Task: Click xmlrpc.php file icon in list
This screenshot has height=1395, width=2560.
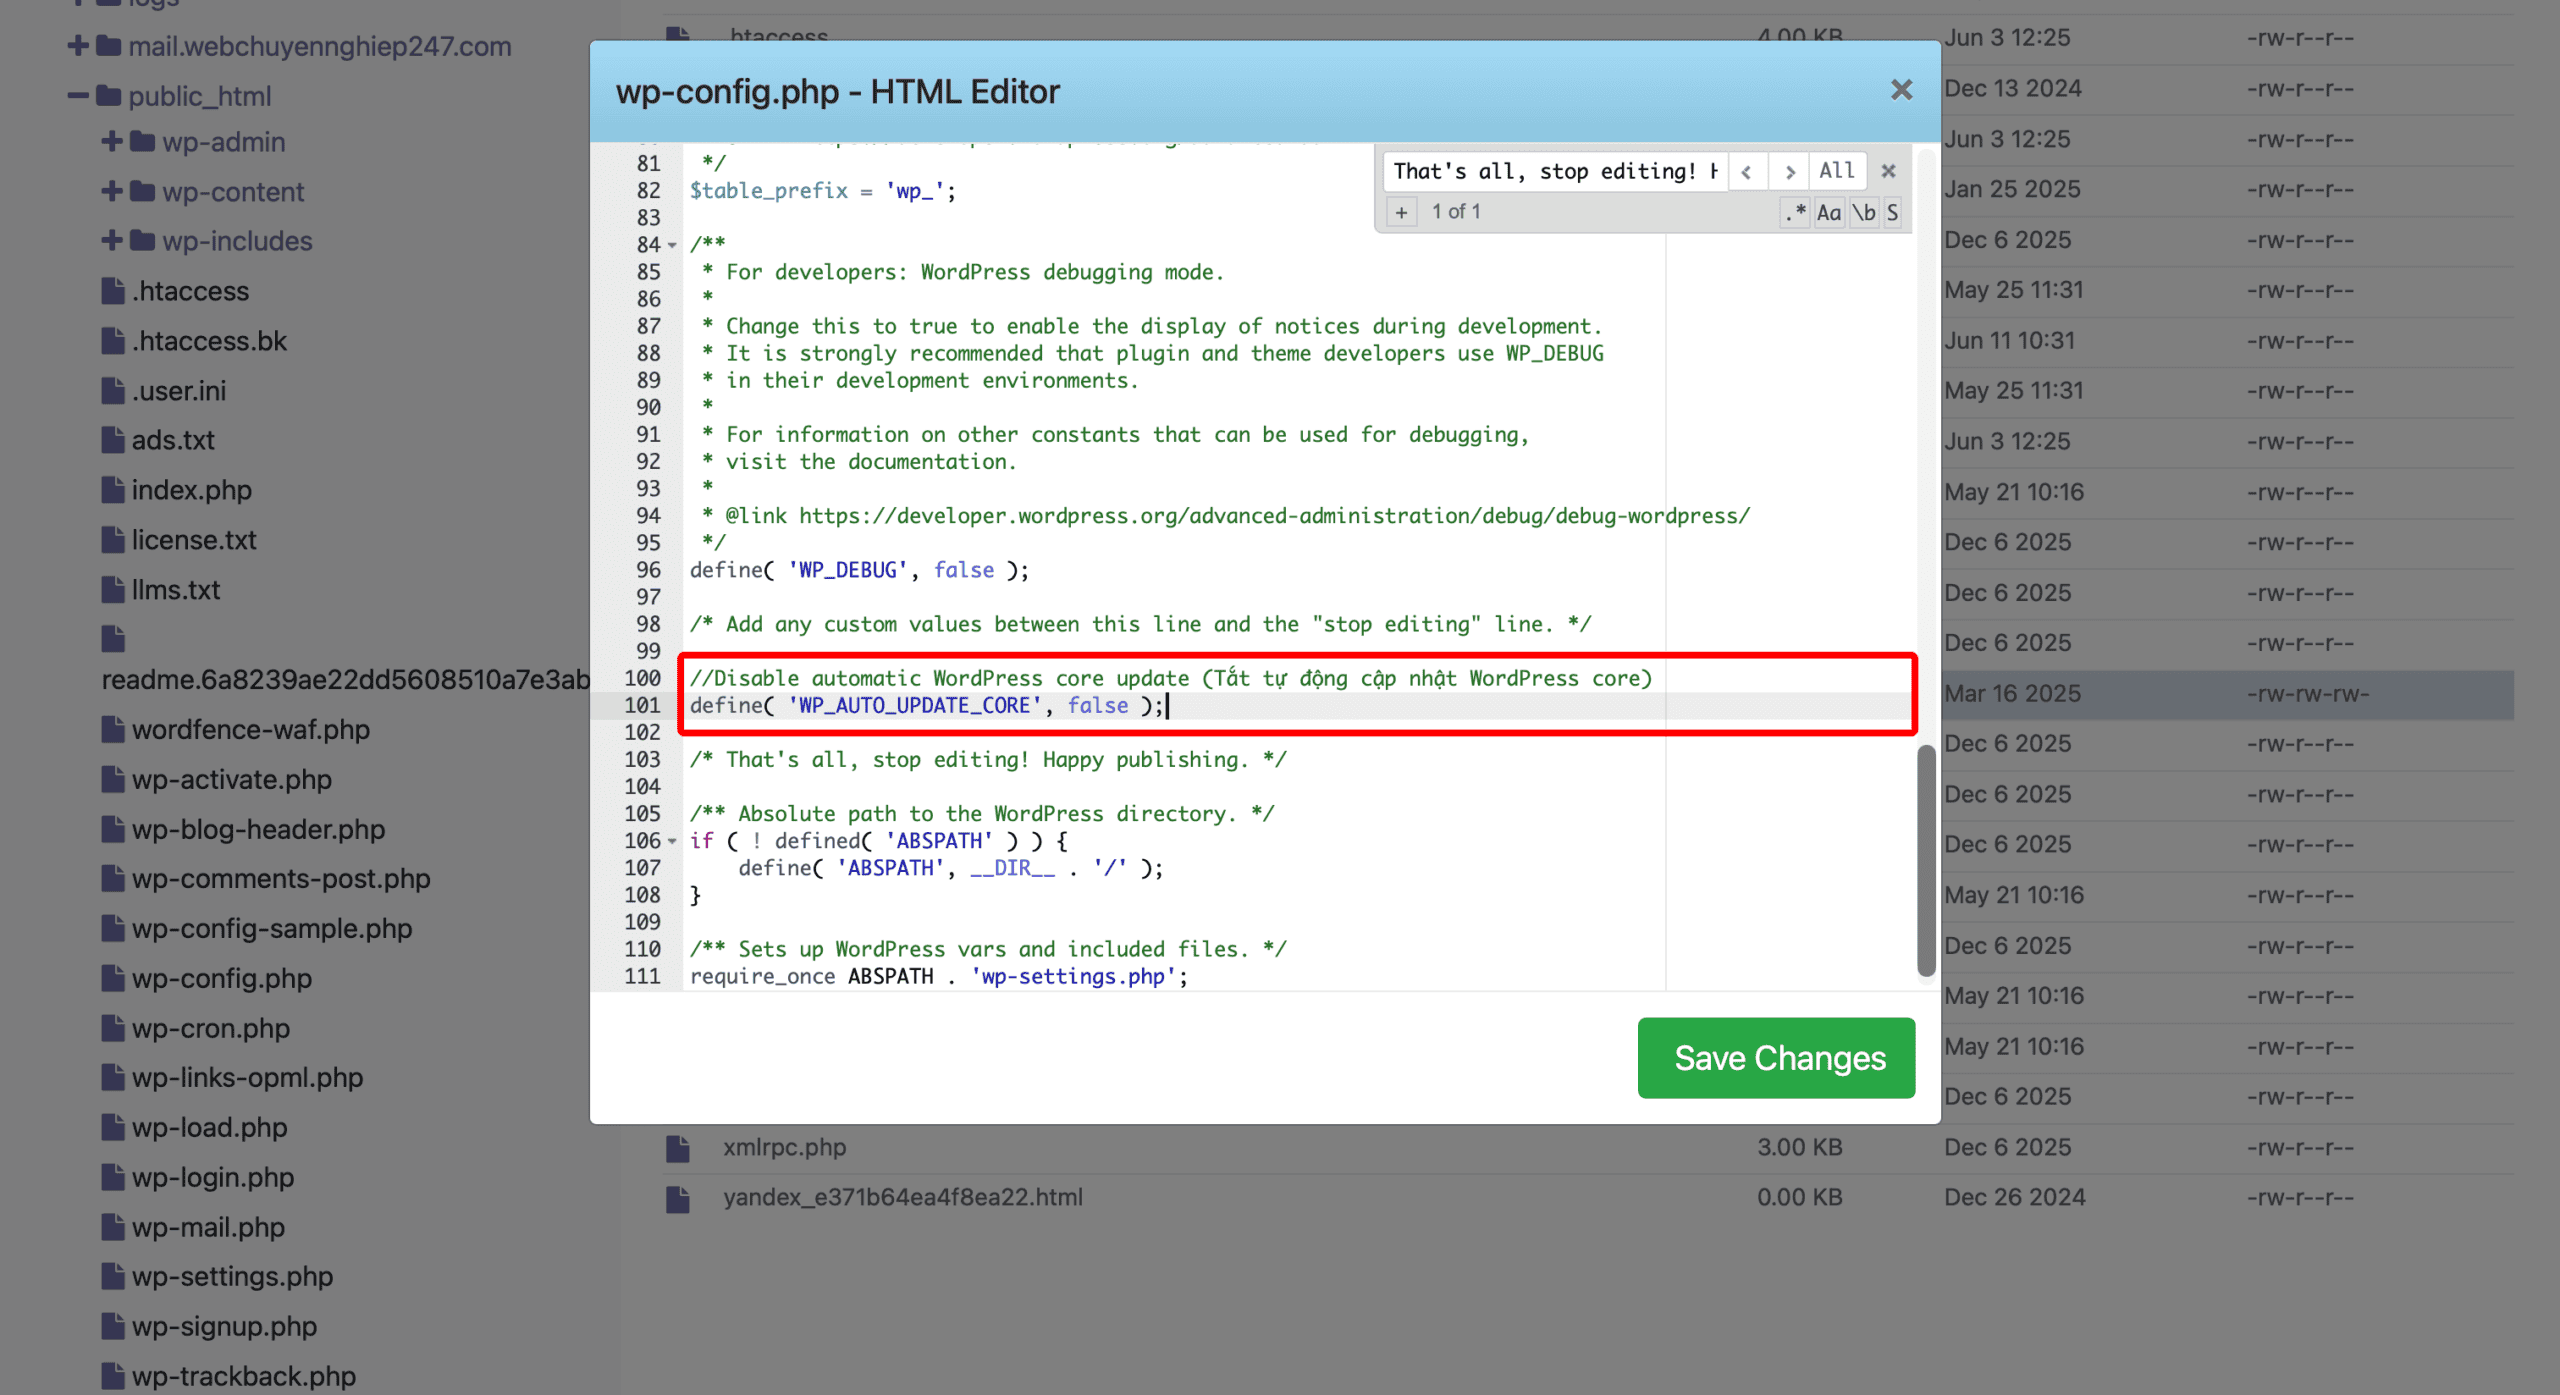Action: [678, 1148]
